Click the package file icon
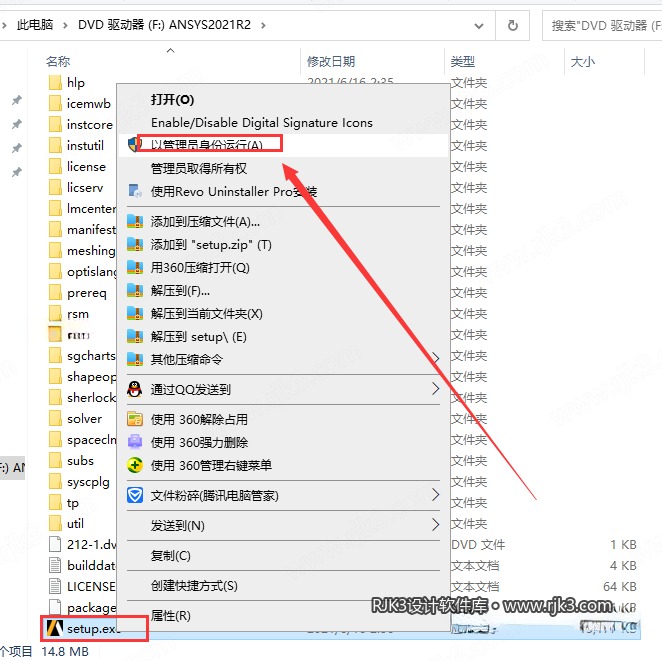This screenshot has width=662, height=661. tap(55, 607)
